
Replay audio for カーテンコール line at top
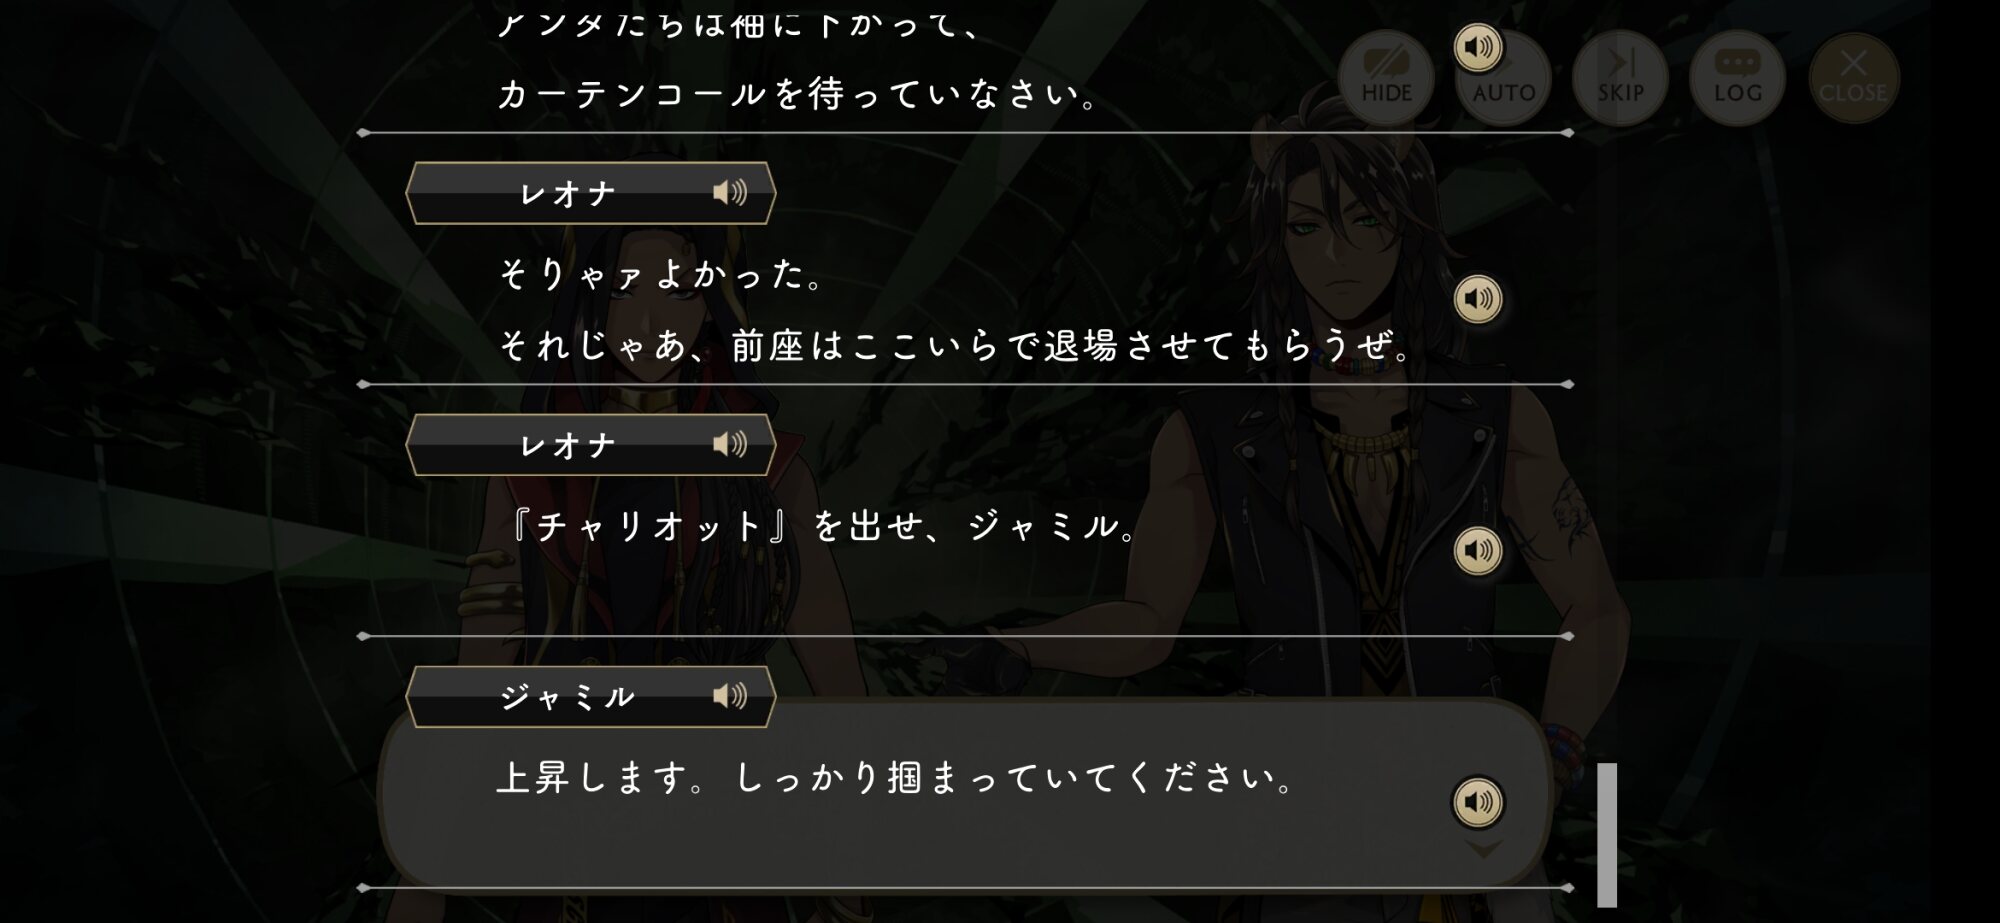click(x=1478, y=47)
